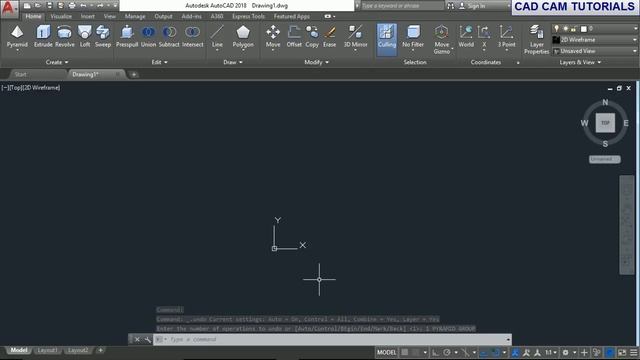
Task: Set UCS to World
Action: point(466,36)
